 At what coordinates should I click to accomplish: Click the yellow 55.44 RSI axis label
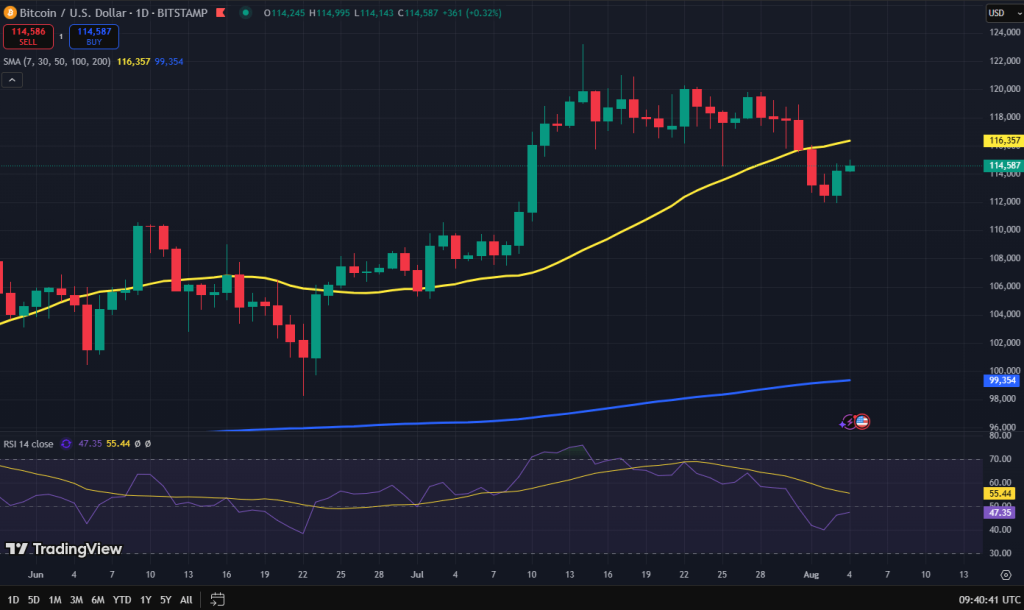click(x=1000, y=494)
